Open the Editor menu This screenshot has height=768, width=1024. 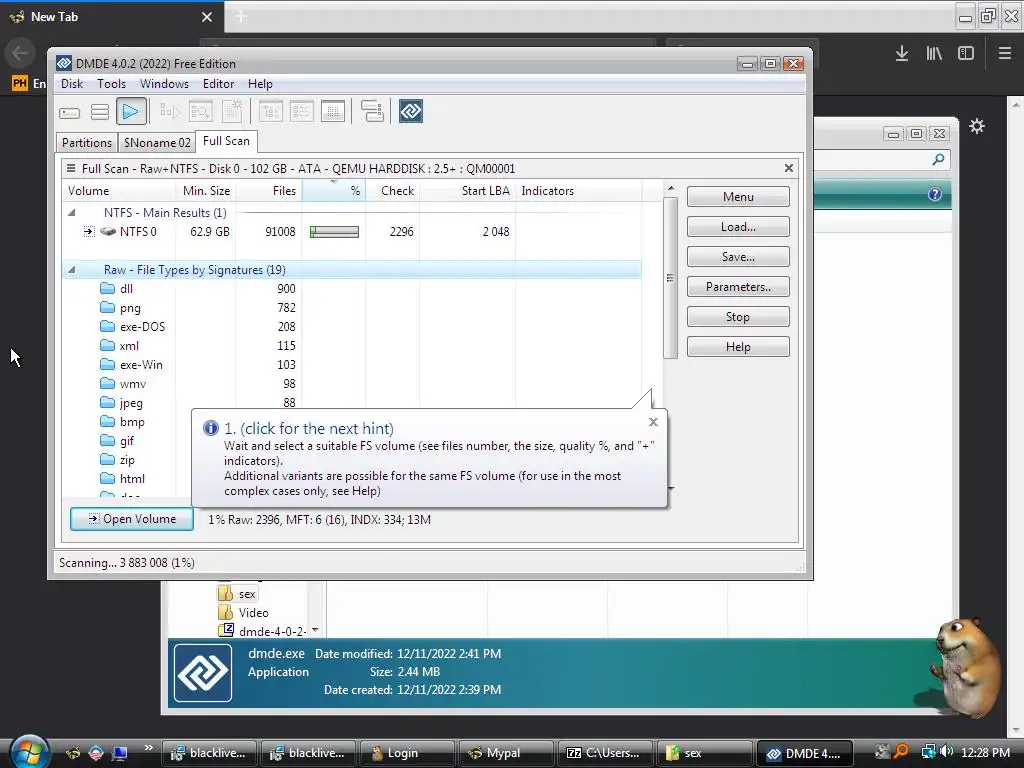pos(218,84)
